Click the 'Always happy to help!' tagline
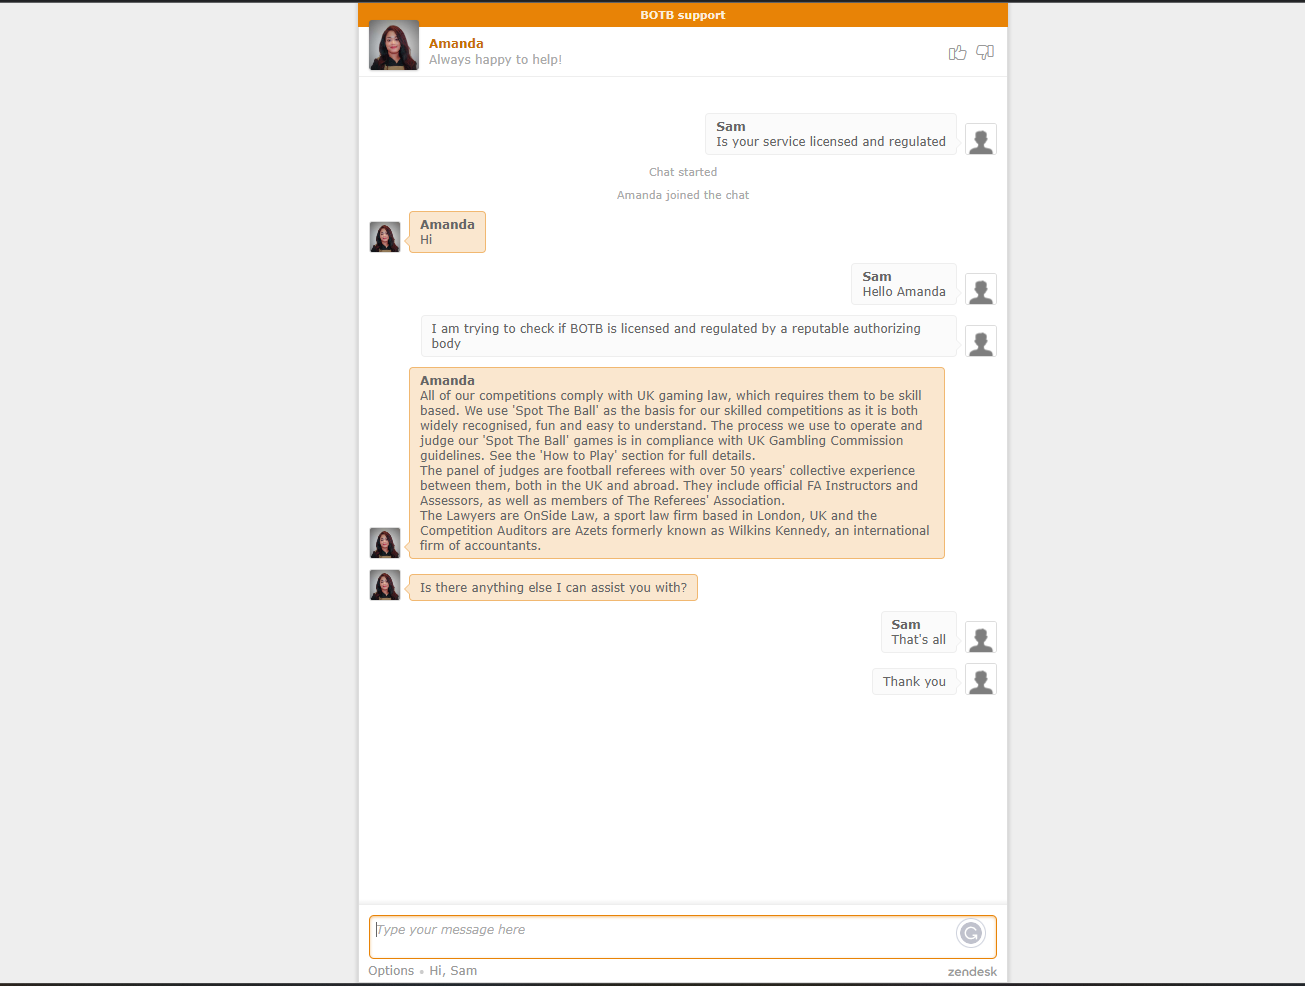1305x986 pixels. click(x=495, y=60)
